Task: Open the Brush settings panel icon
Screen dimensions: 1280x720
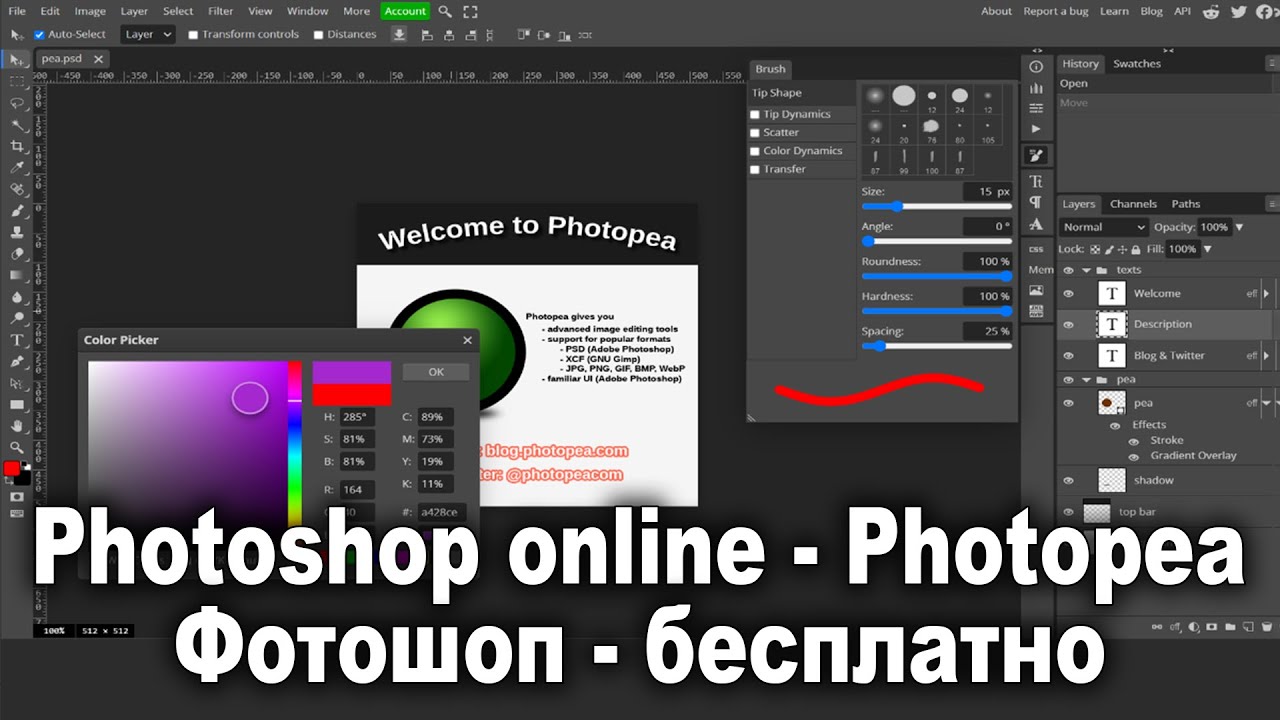Action: pyautogui.click(x=1036, y=155)
